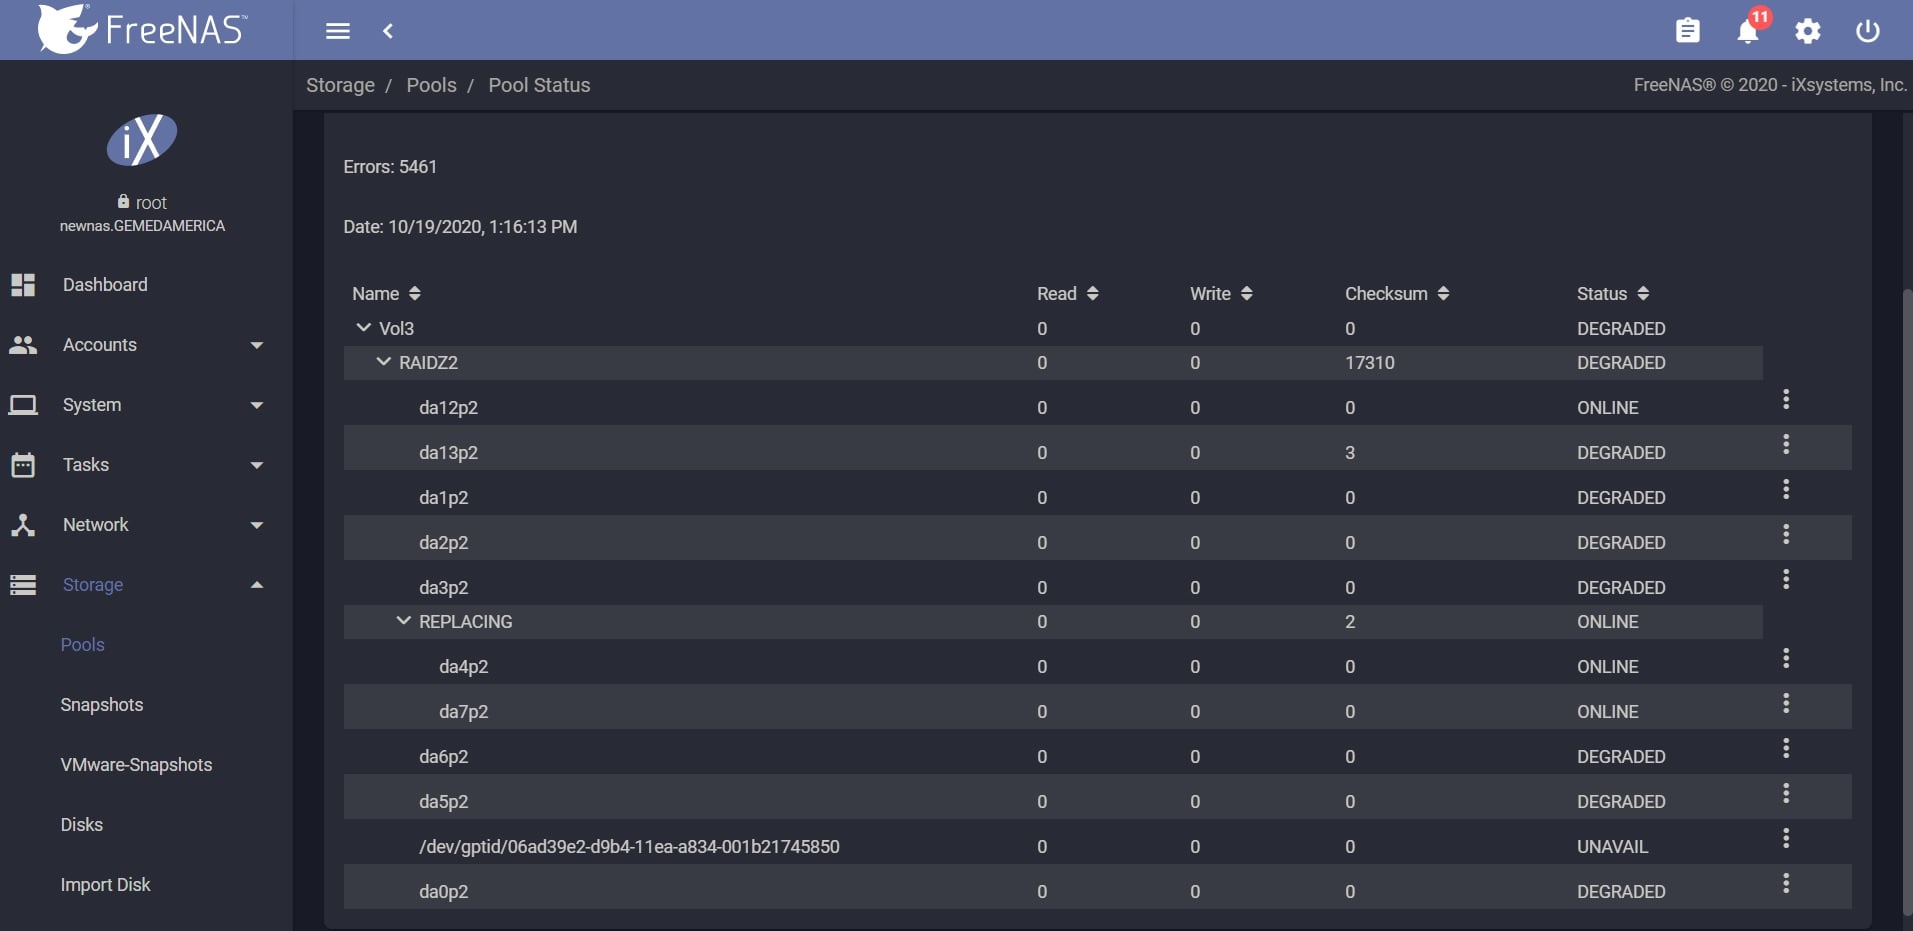Collapse the REPLACING group
The height and width of the screenshot is (931, 1913).
(403, 621)
